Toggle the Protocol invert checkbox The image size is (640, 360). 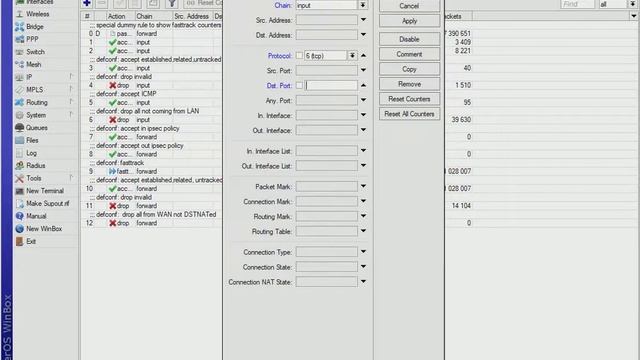[299, 56]
